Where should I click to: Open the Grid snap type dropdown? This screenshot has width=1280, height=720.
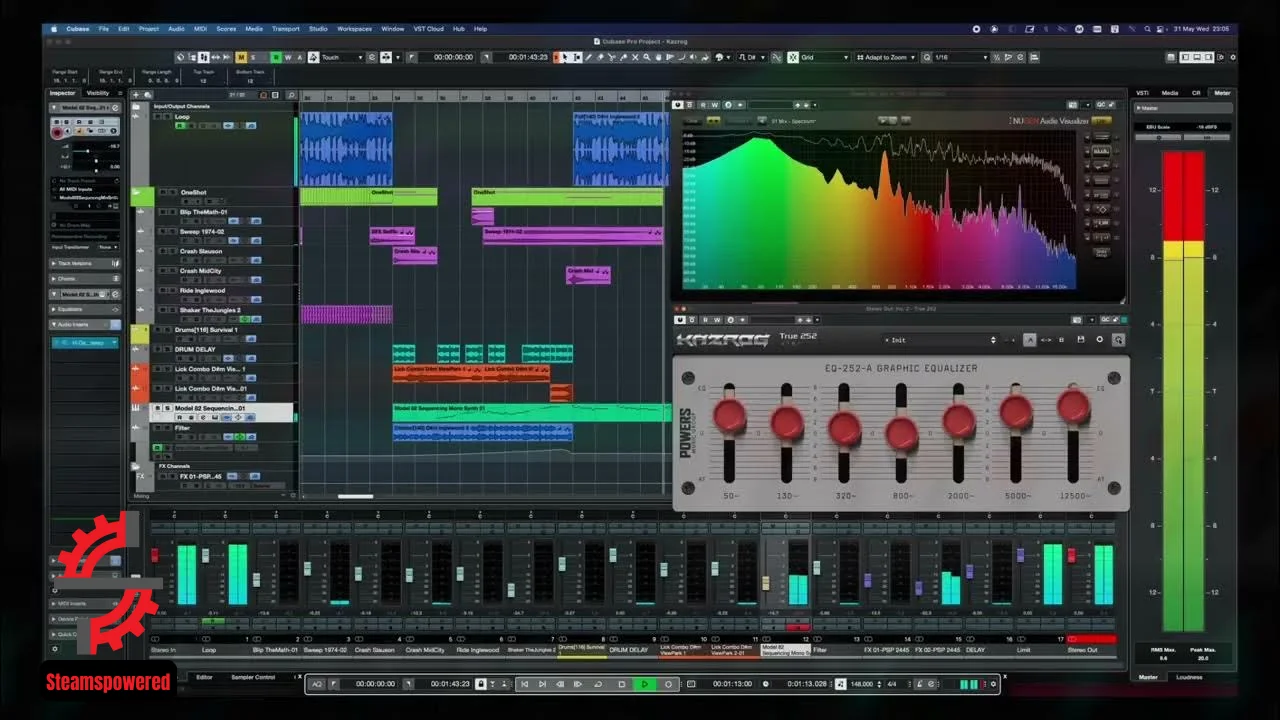click(826, 57)
